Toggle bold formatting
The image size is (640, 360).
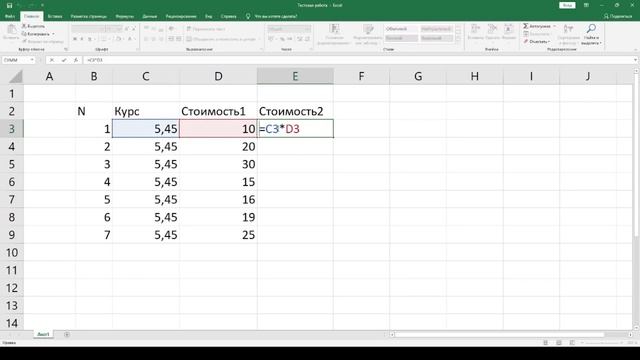(75, 39)
